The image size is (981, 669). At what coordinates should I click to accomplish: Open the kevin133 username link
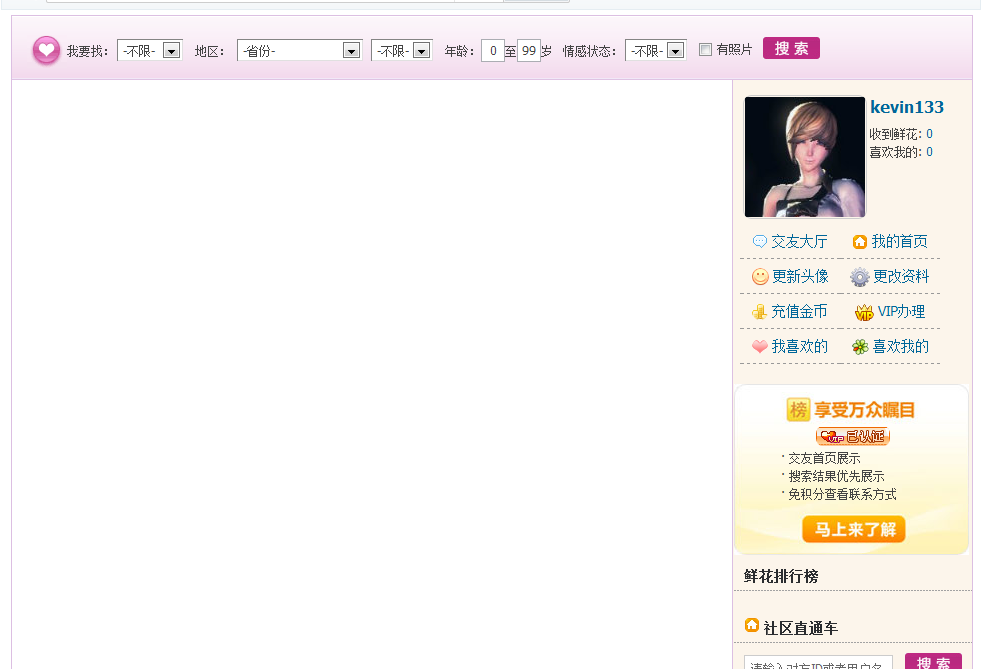coord(906,108)
